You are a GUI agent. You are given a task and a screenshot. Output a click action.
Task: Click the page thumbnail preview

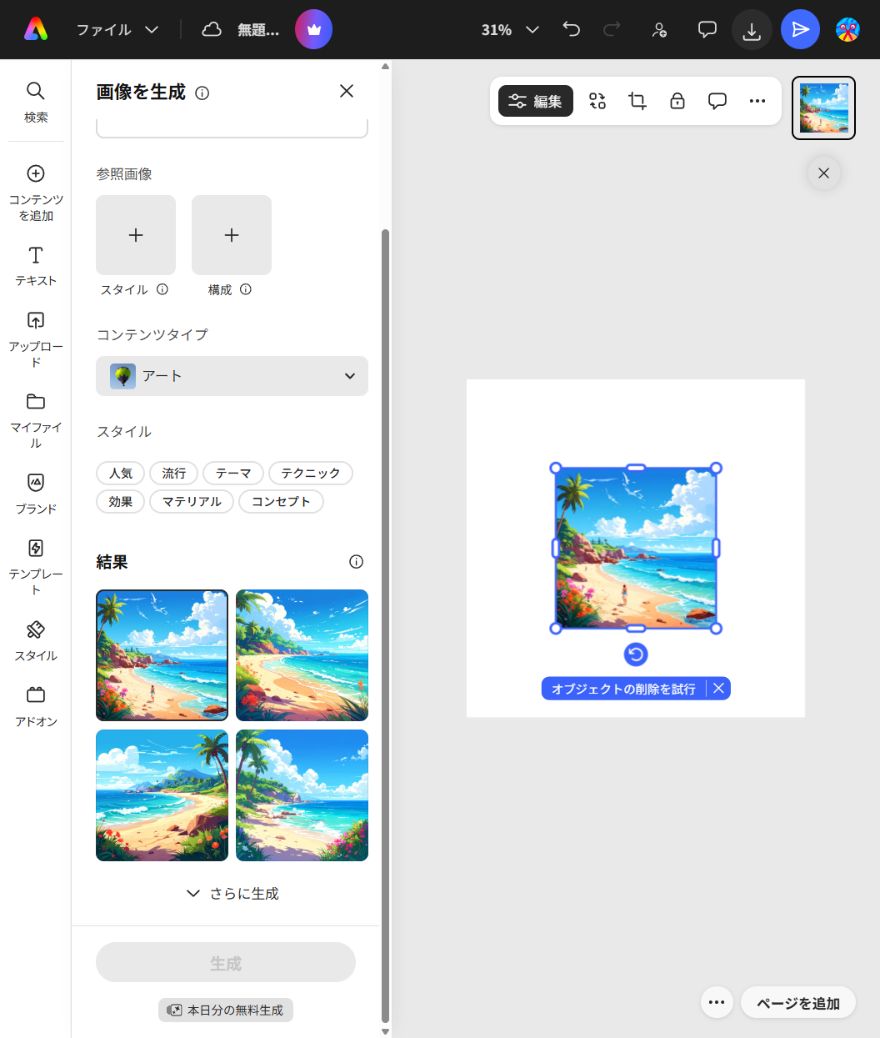pos(824,108)
